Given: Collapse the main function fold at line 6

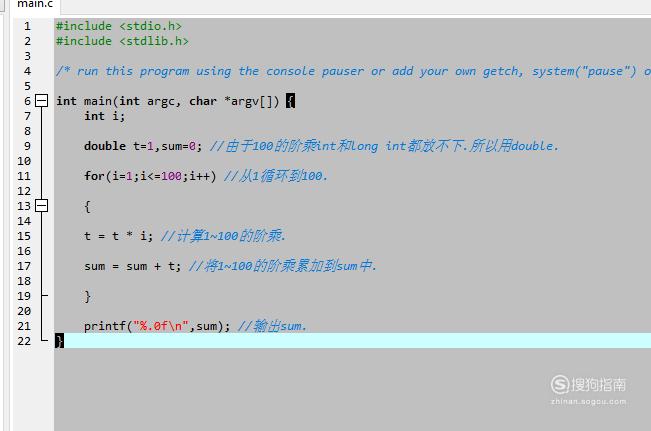Looking at the screenshot, I should [x=42, y=100].
